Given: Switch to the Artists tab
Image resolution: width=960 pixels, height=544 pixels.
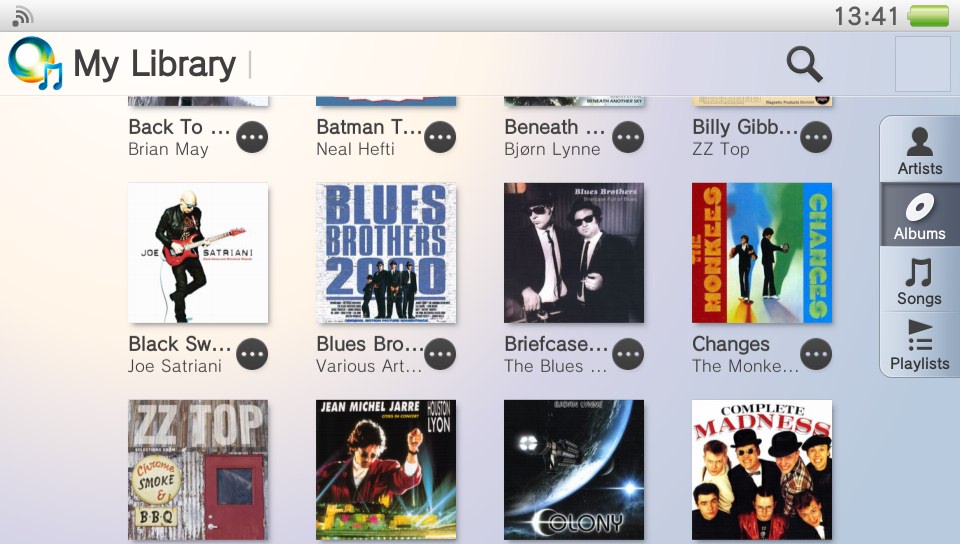Looking at the screenshot, I should 920,151.
